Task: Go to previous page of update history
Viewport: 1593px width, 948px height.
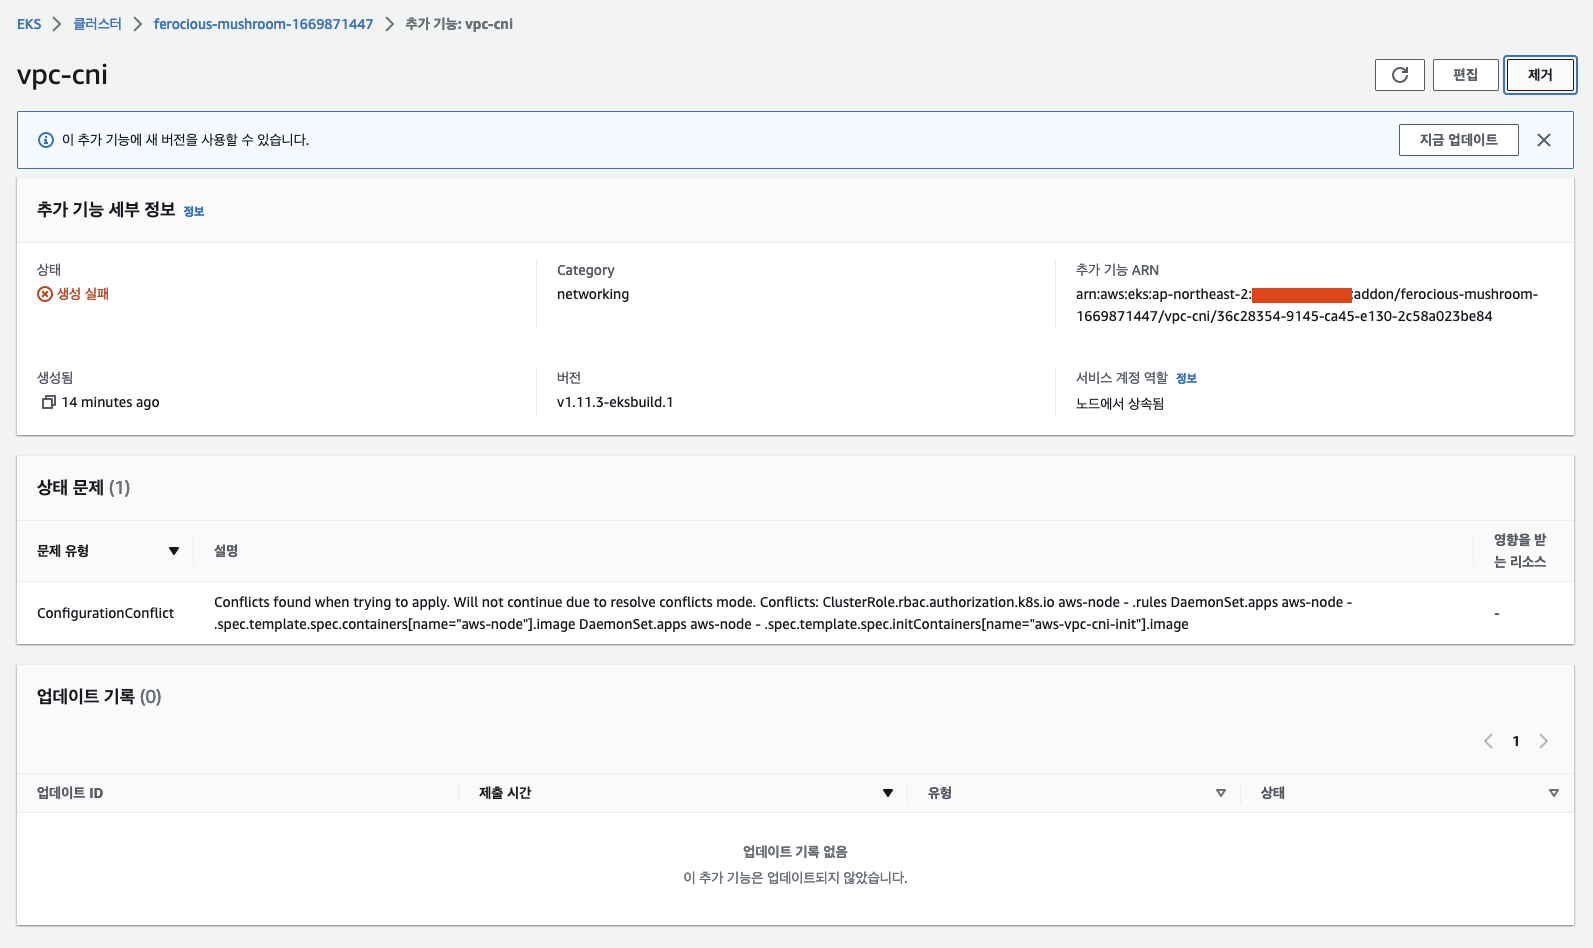Action: click(x=1488, y=741)
